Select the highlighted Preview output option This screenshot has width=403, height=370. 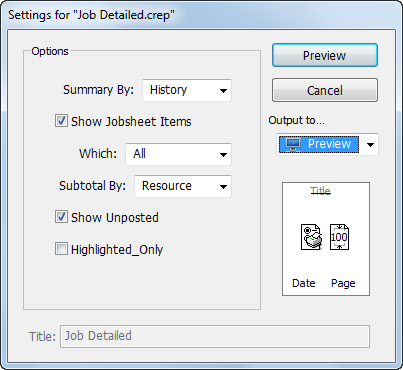point(319,145)
